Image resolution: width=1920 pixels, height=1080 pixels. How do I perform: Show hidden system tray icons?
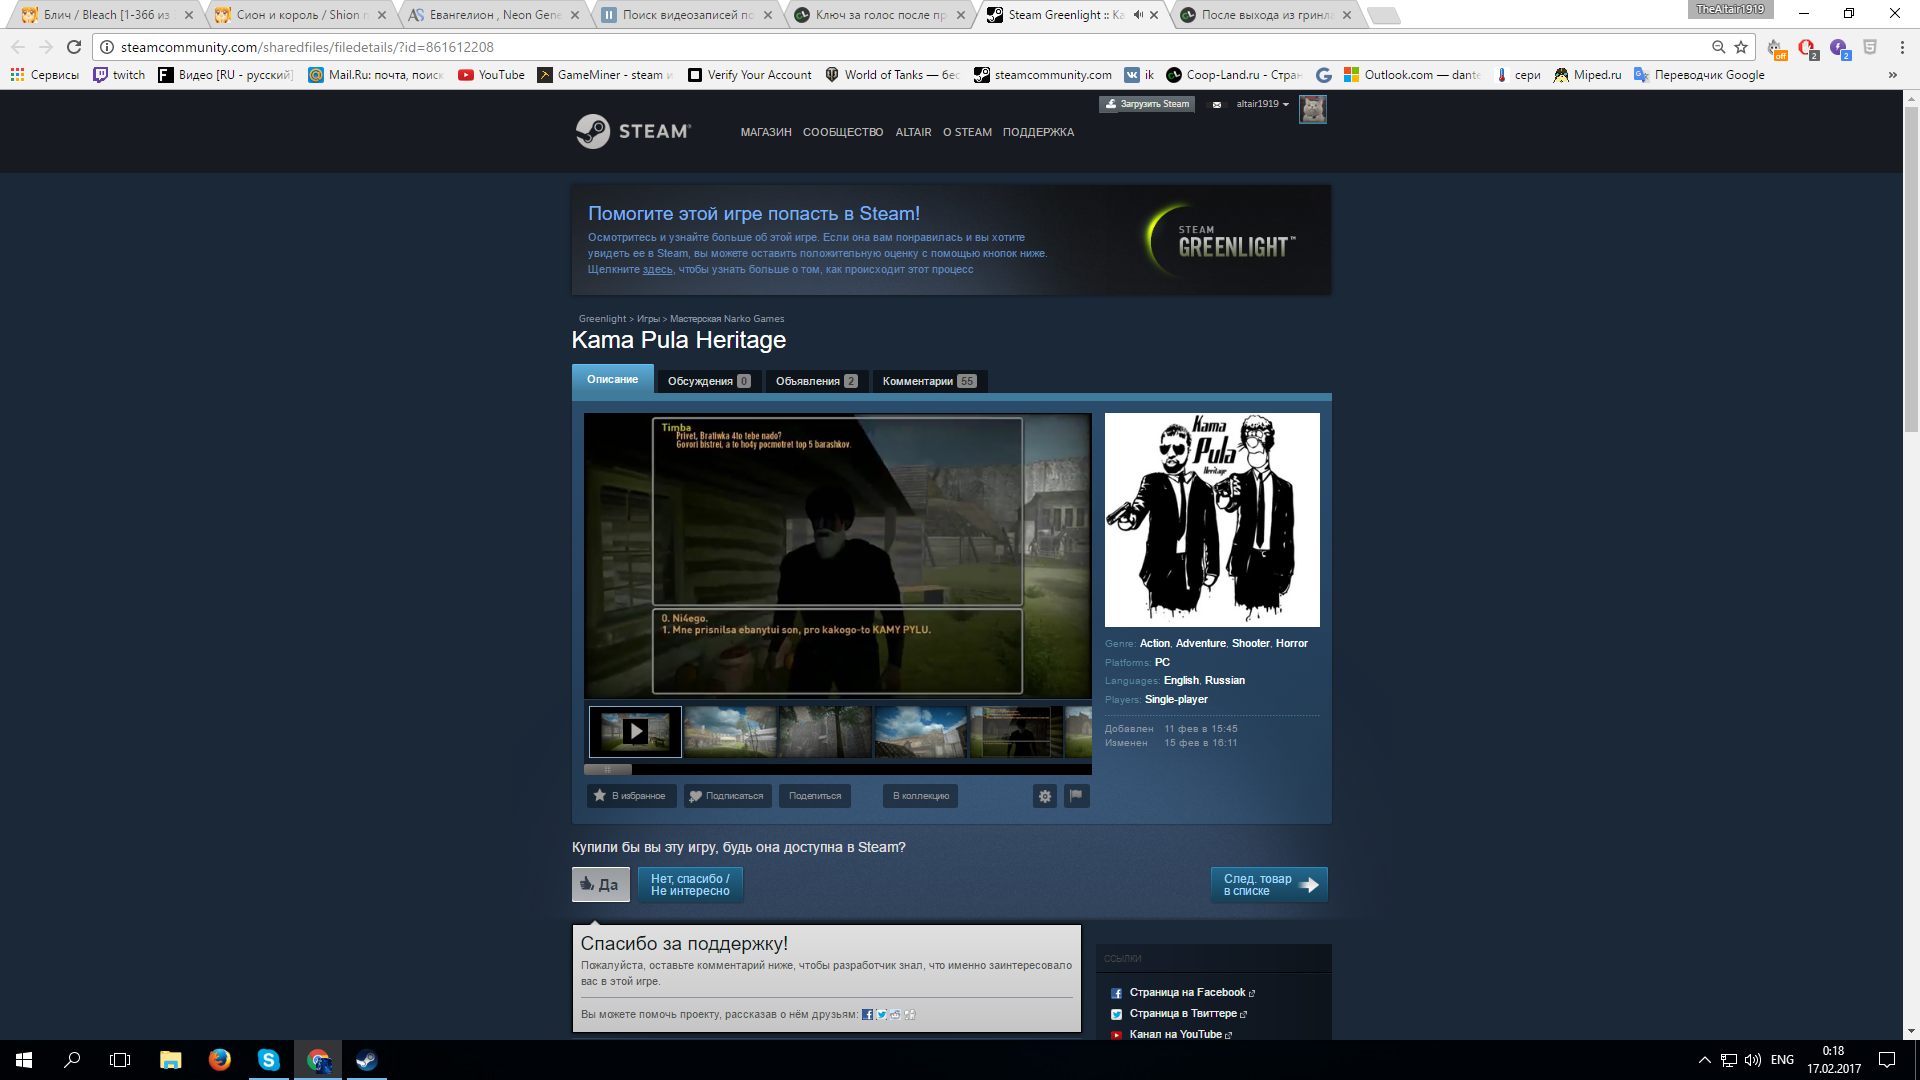1704,1060
